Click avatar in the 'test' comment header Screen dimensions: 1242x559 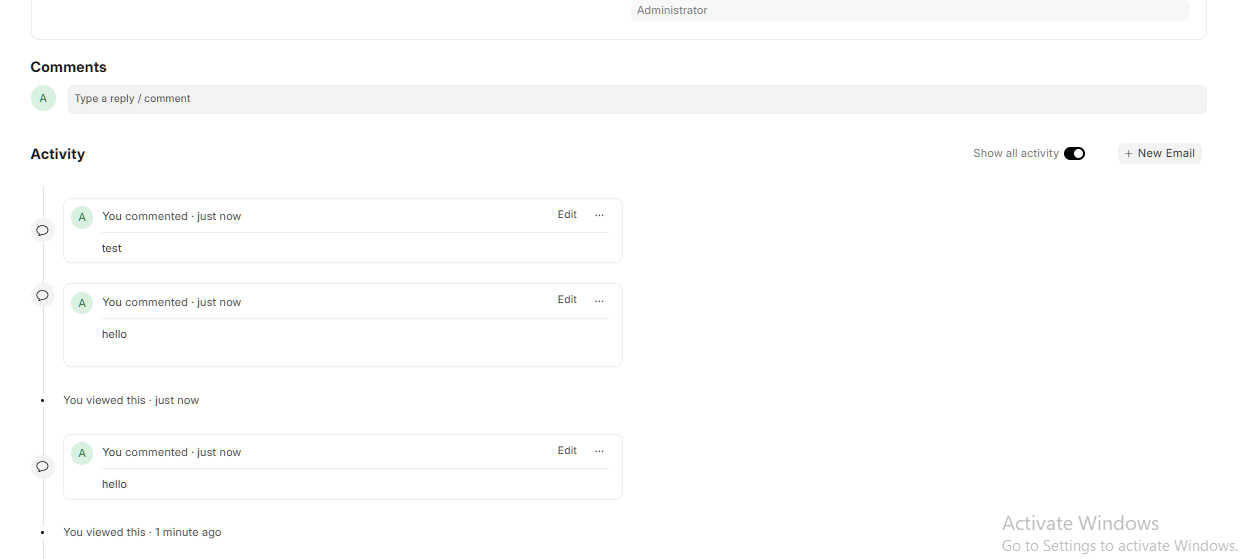[82, 217]
